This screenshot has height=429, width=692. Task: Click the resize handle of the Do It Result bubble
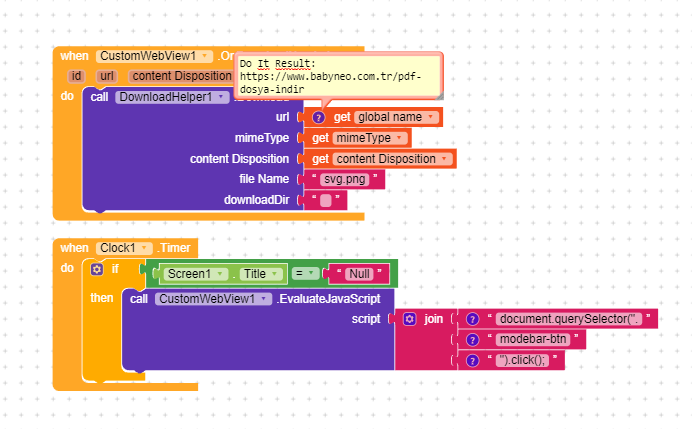pos(439,95)
